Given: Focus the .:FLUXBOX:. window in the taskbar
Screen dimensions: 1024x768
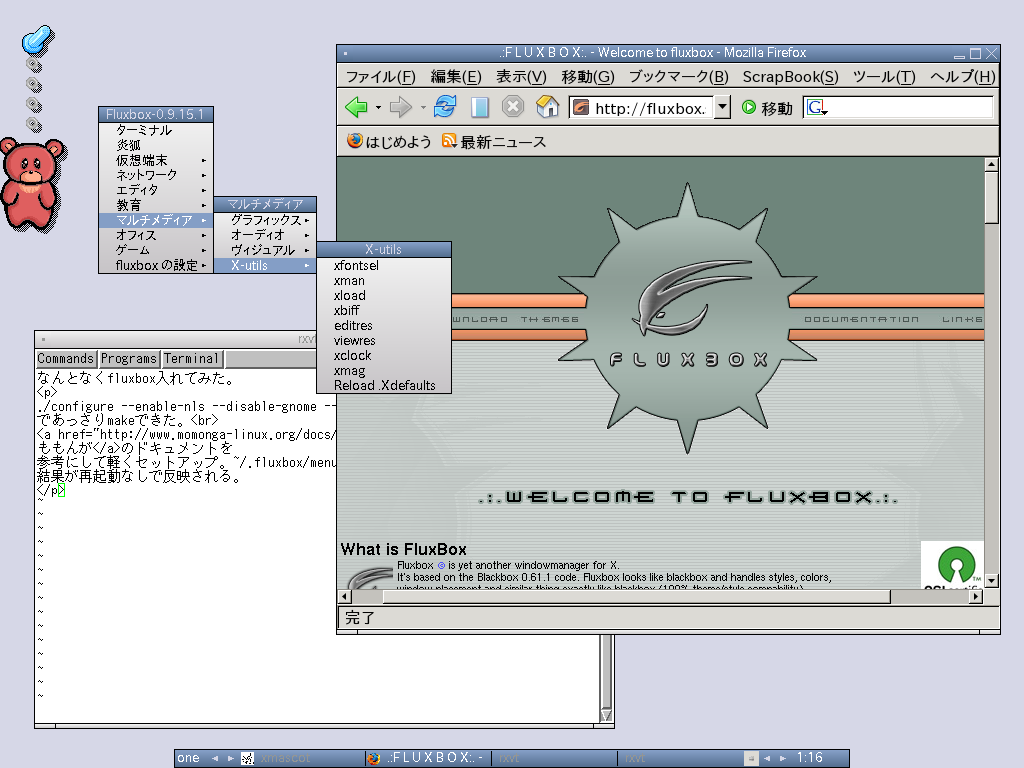Looking at the screenshot, I should (427, 758).
